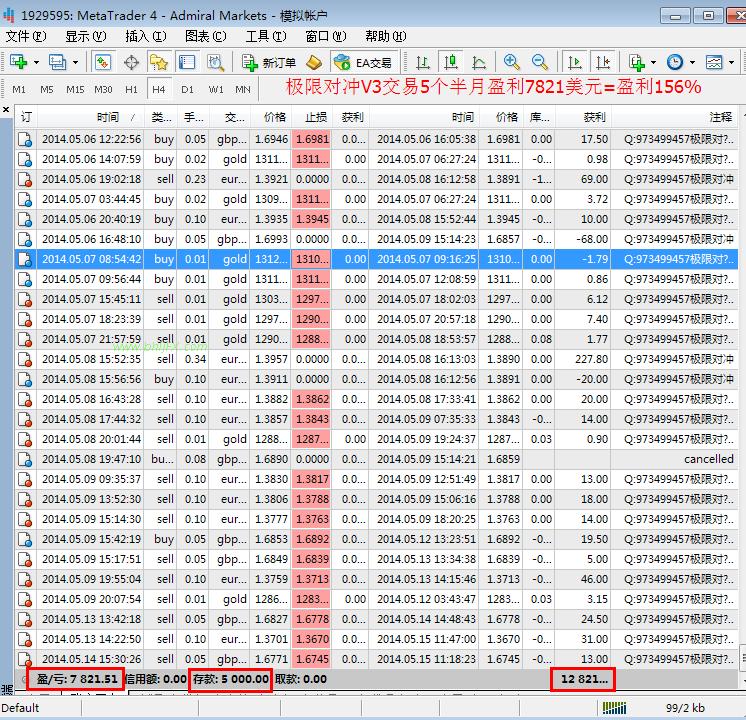Select the row with profit 227.80
Image resolution: width=746 pixels, height=720 pixels.
[377, 359]
